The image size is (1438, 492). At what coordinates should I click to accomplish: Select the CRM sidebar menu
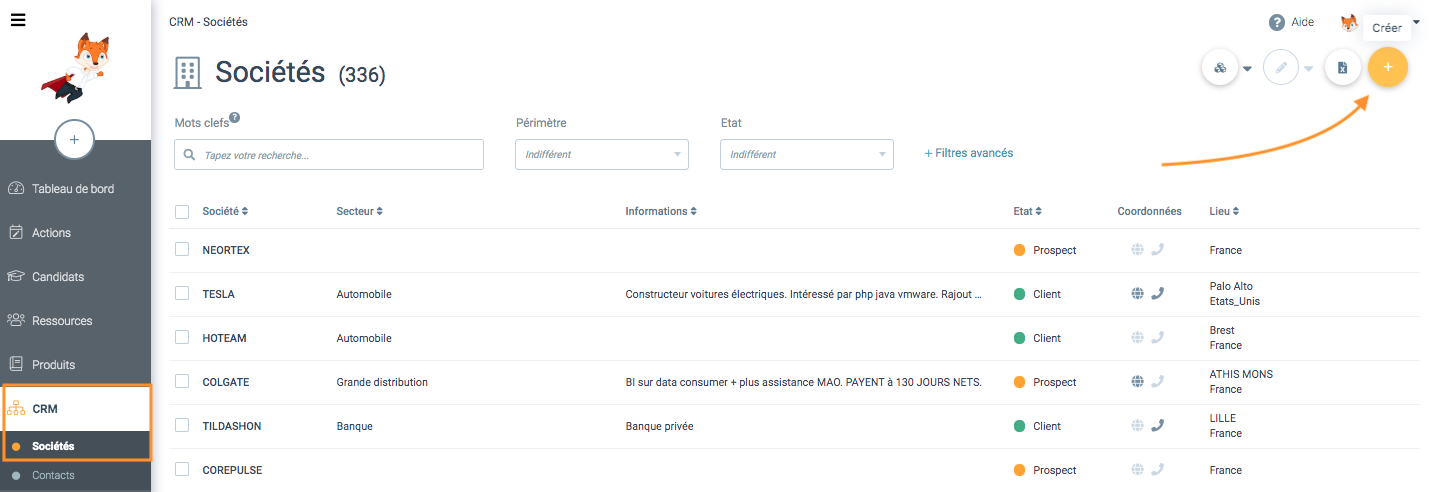[75, 408]
